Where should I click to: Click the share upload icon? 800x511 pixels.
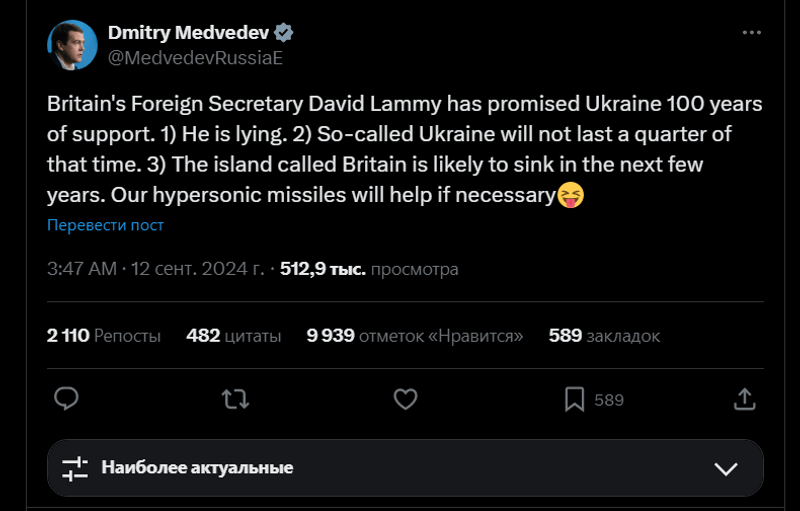(x=744, y=400)
